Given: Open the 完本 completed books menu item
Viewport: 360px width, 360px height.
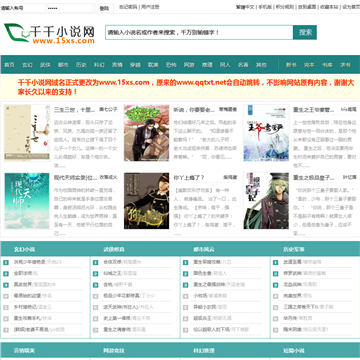Looking at the screenshot, I should (309, 65).
